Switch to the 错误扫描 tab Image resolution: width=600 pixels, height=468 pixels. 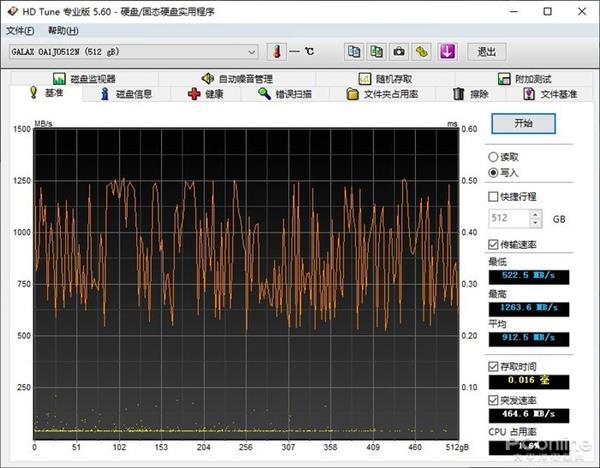[285, 94]
